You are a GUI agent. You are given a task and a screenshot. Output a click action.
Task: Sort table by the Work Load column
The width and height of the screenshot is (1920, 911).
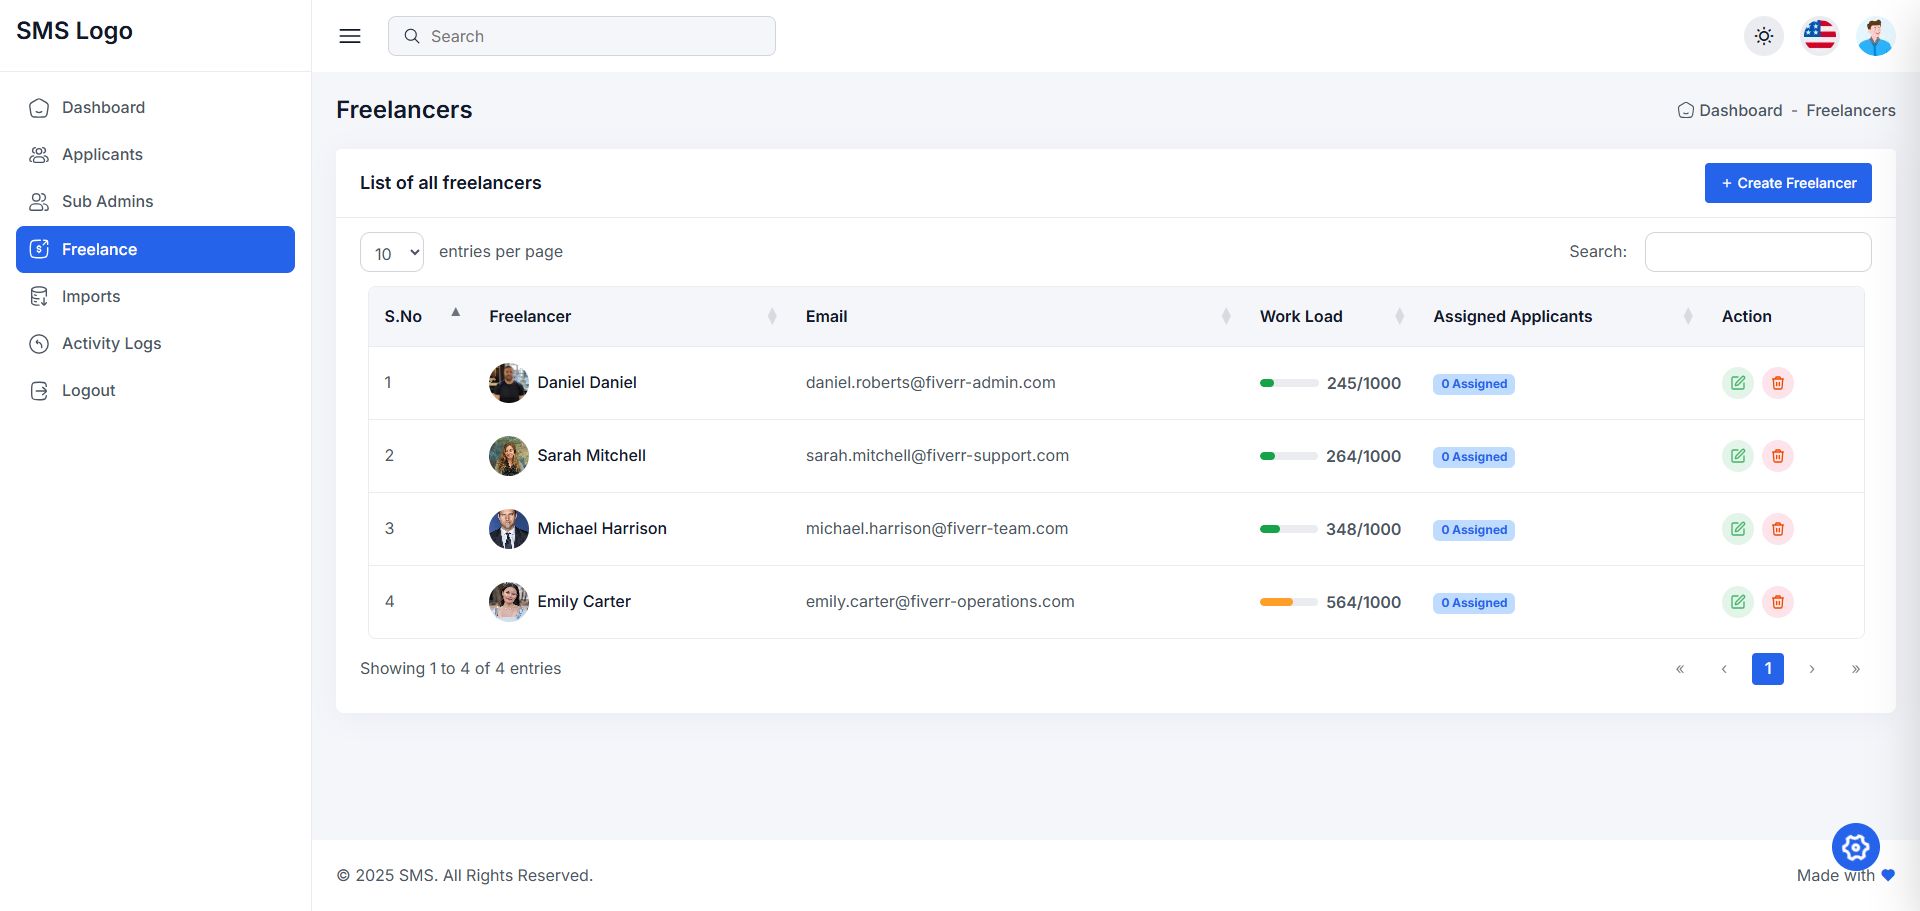pos(1330,316)
